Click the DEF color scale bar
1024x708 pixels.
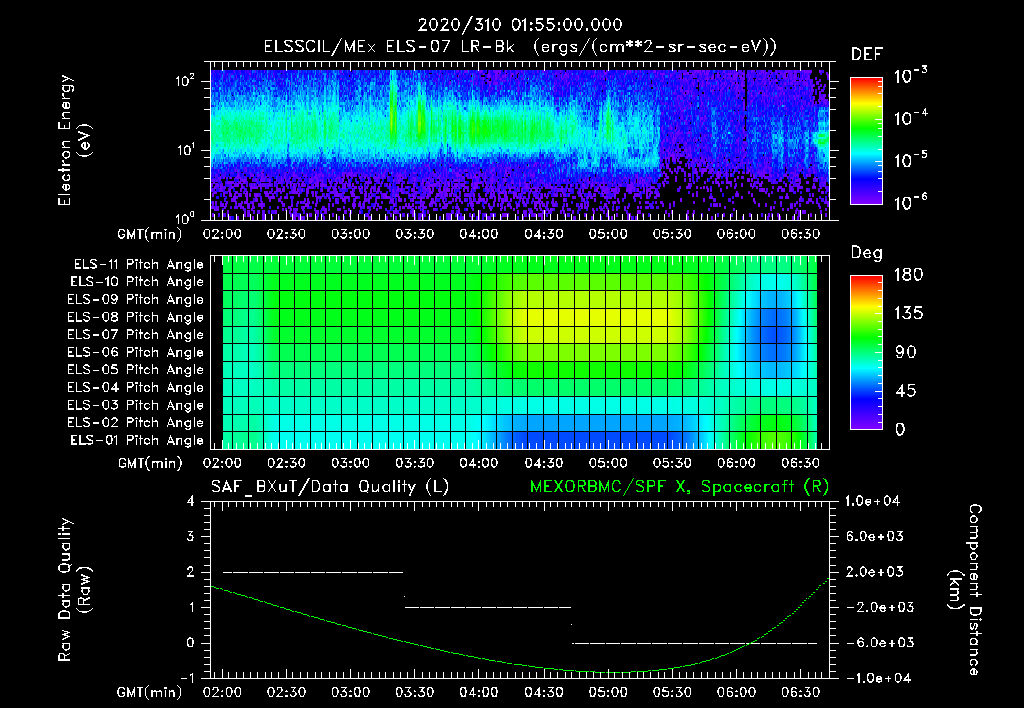tap(866, 141)
